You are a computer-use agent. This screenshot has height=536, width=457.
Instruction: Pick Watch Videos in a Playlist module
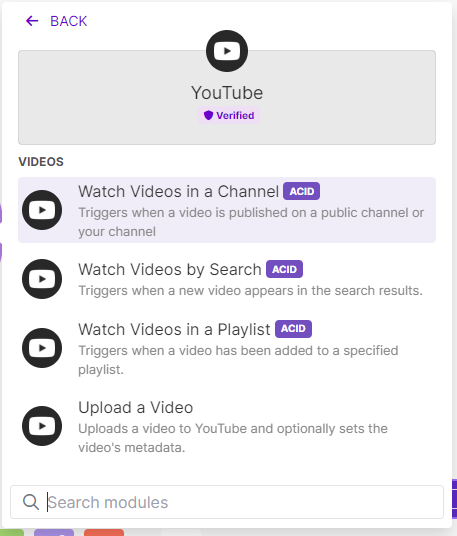click(x=227, y=348)
